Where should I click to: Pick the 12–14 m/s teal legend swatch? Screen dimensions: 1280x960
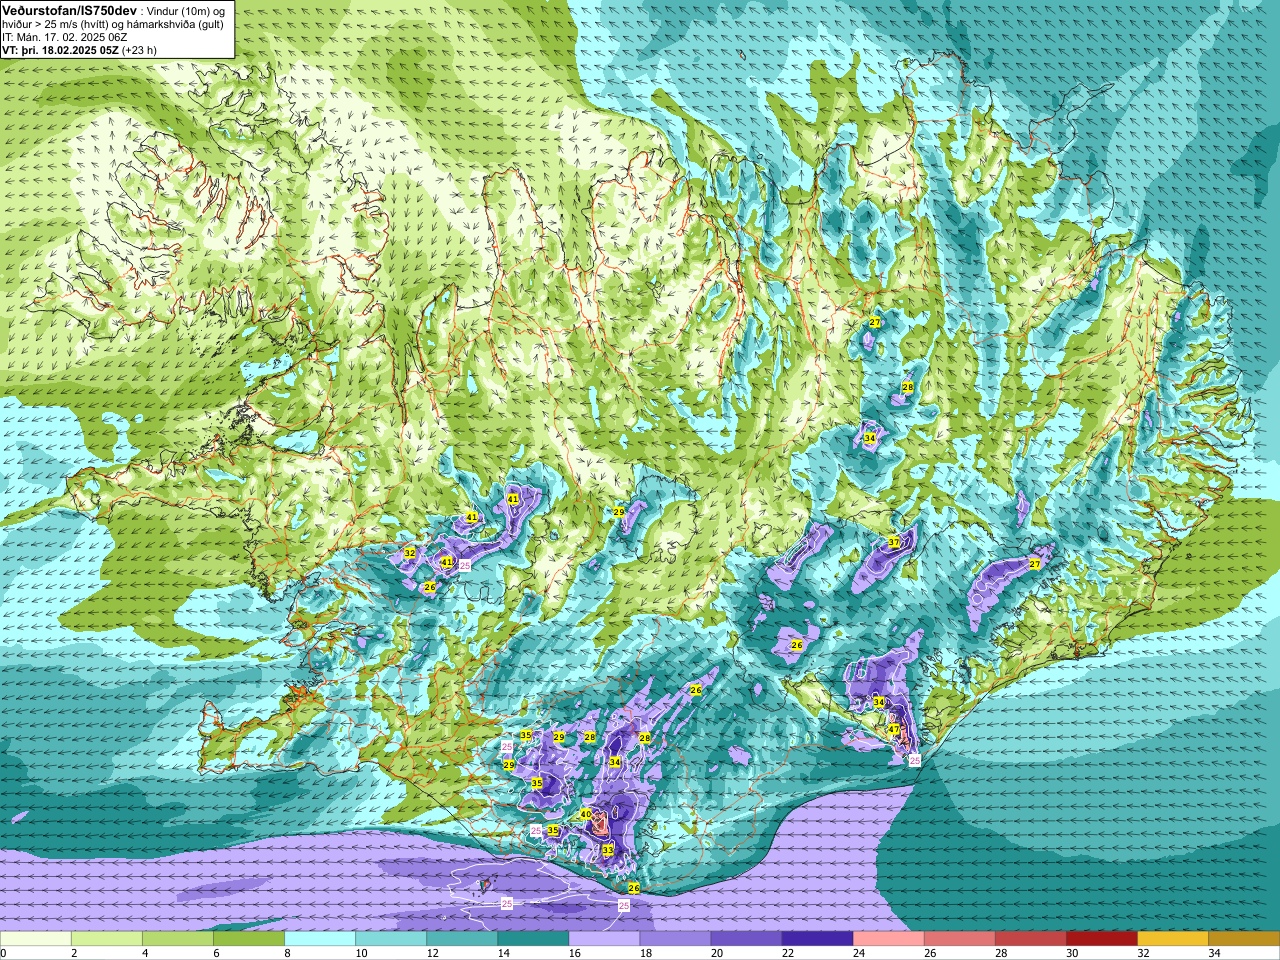pos(462,939)
